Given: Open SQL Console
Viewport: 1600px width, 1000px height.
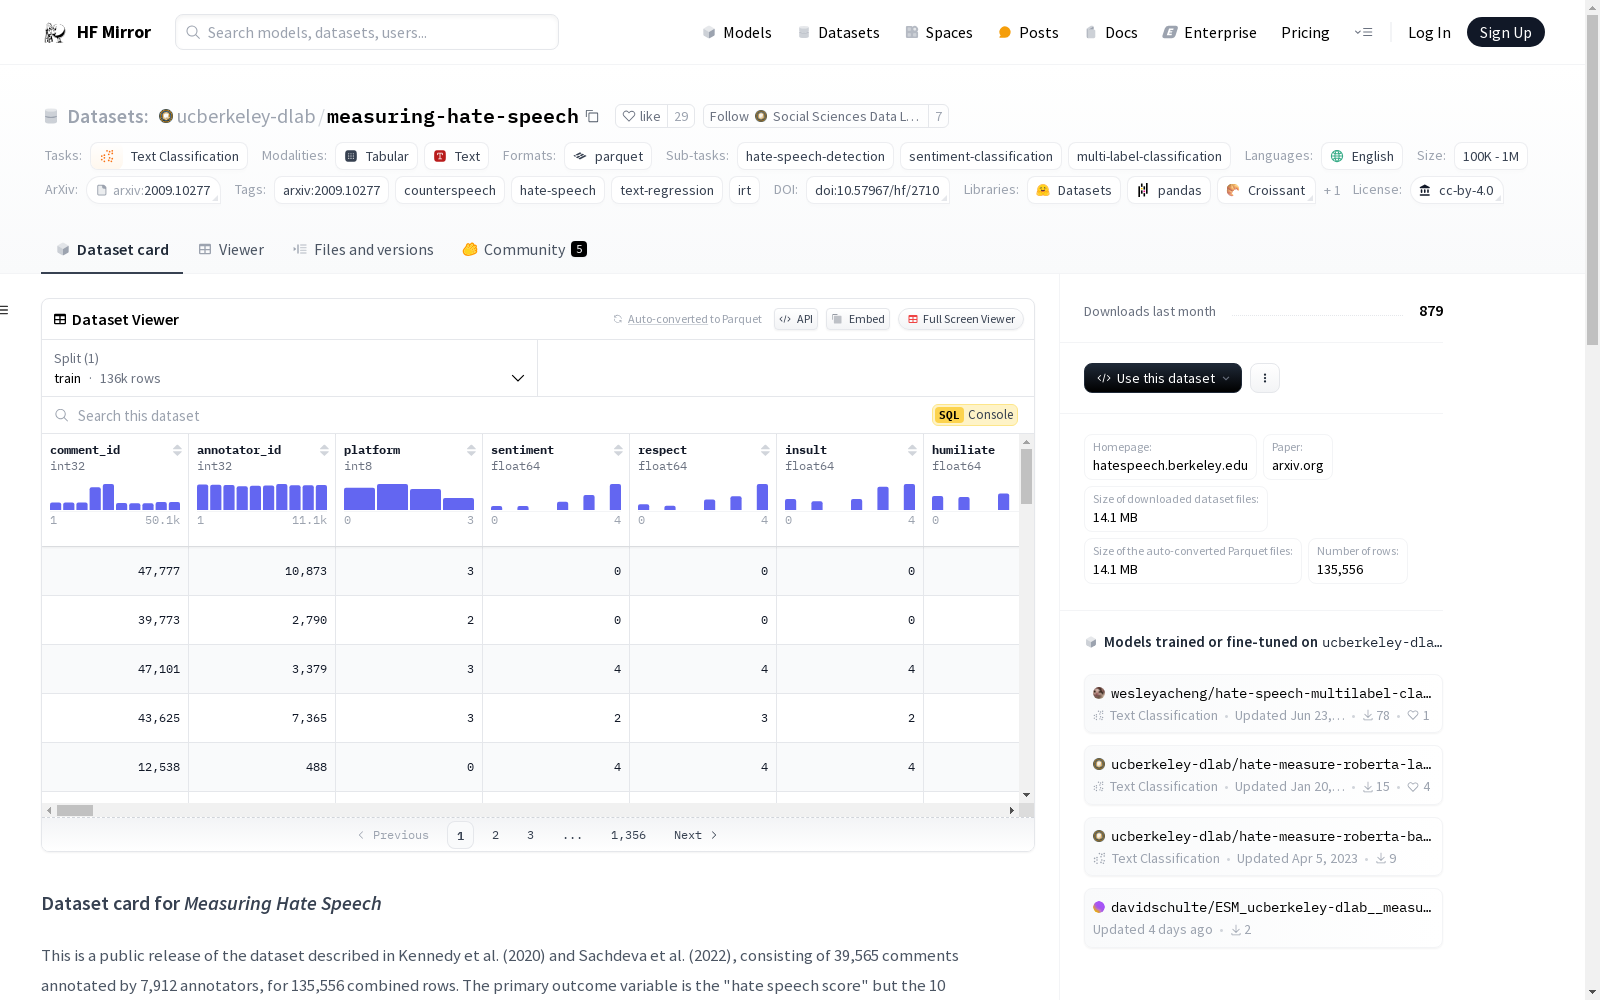Looking at the screenshot, I should coord(975,415).
